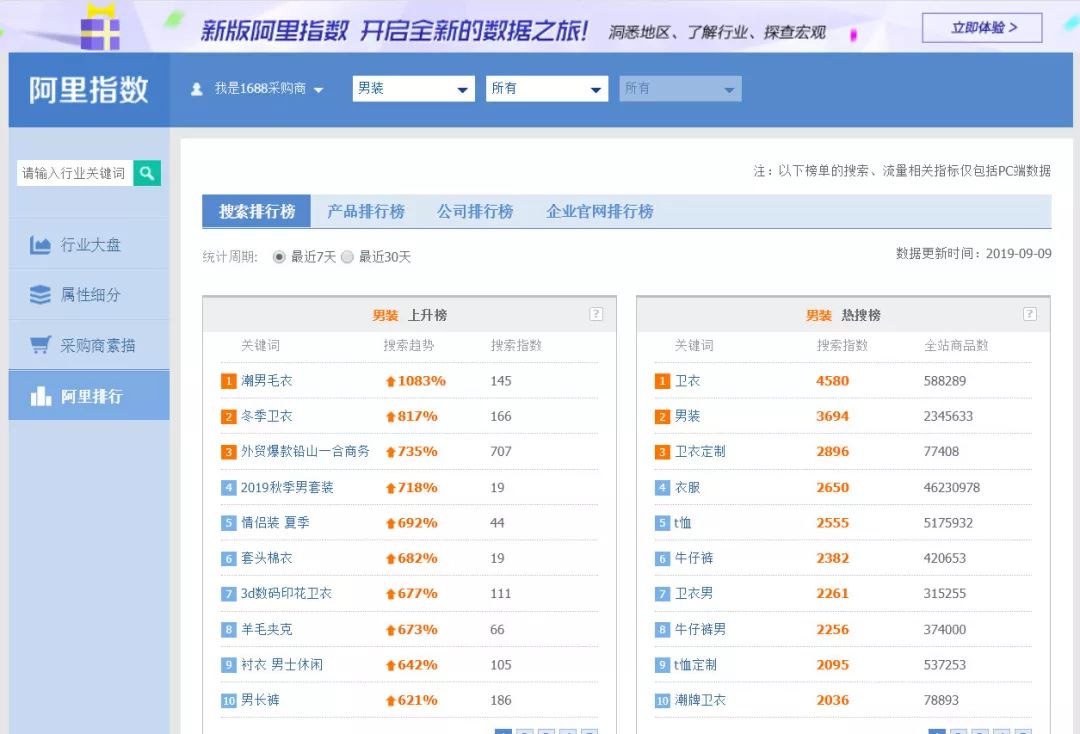Image resolution: width=1080 pixels, height=734 pixels.
Task: Click the green search magnifier icon
Action: pos(147,173)
